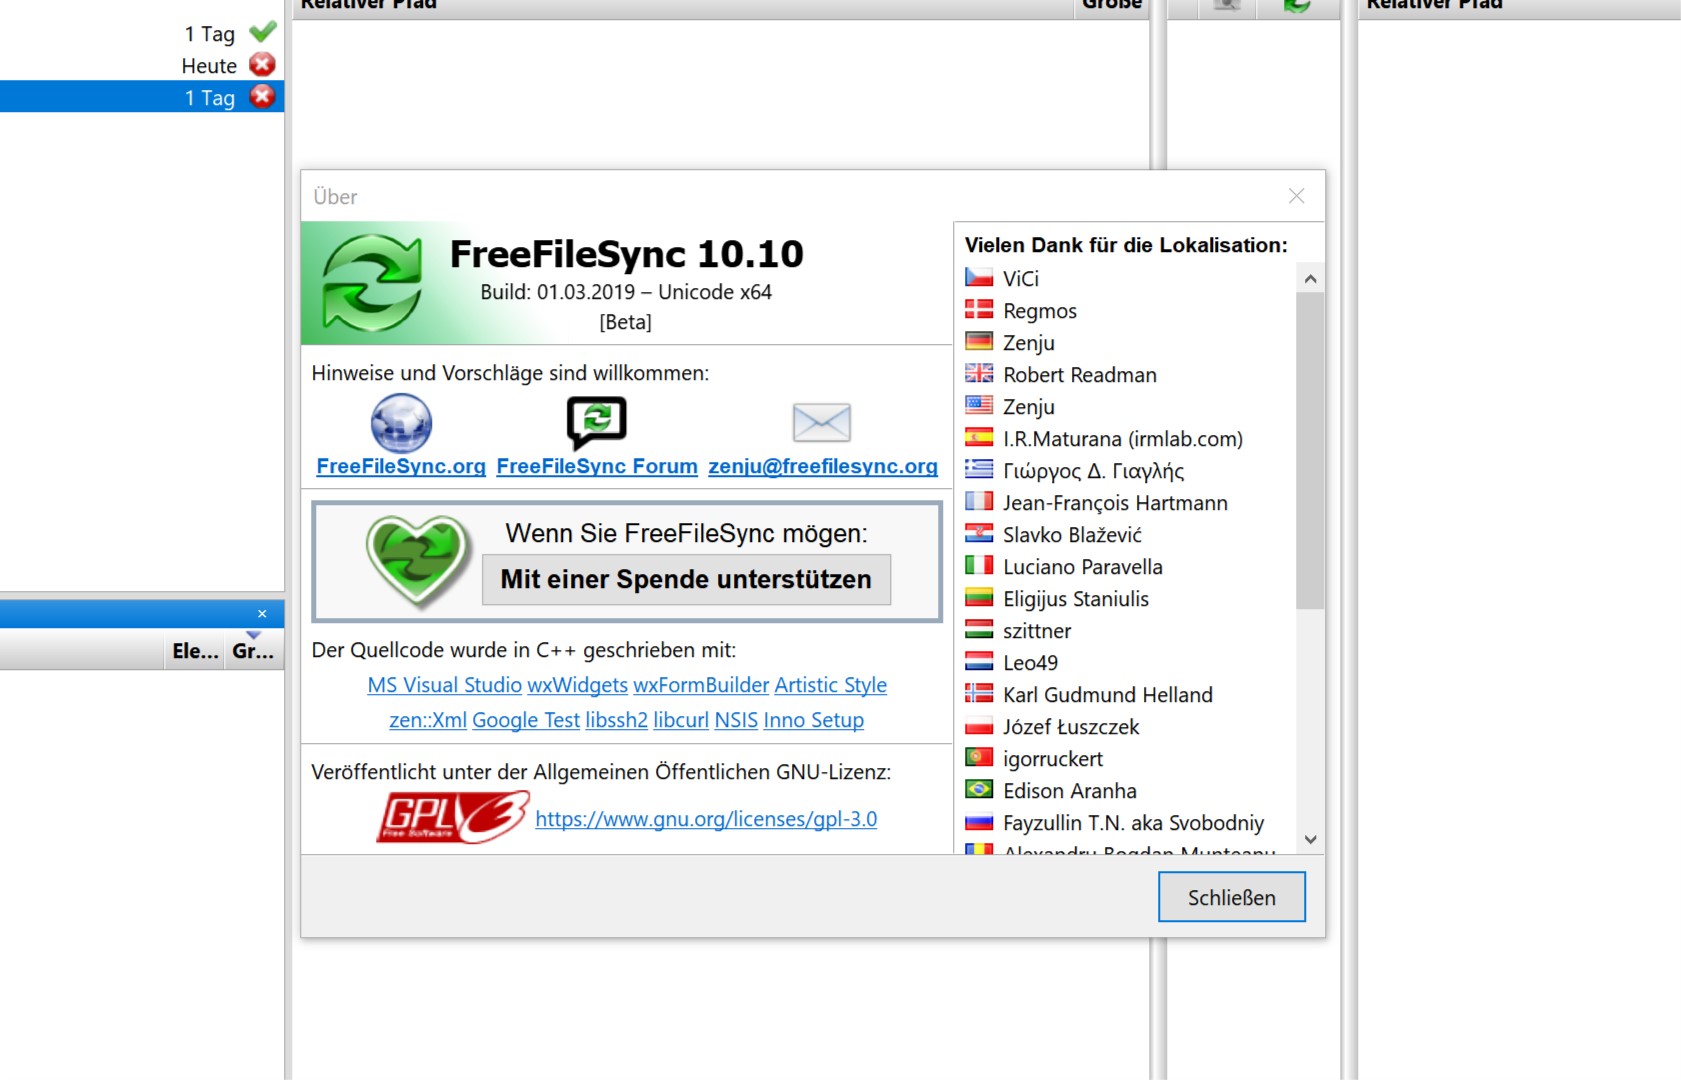Open the Inno Setup link
Screen dimensions: 1681x1080
click(814, 720)
